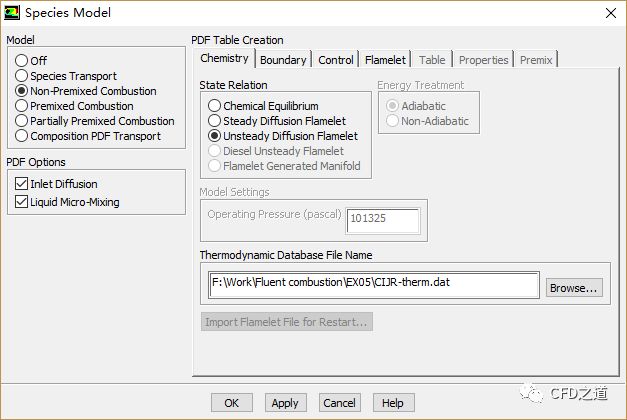The width and height of the screenshot is (627, 420).
Task: Click the Apply button
Action: [285, 403]
